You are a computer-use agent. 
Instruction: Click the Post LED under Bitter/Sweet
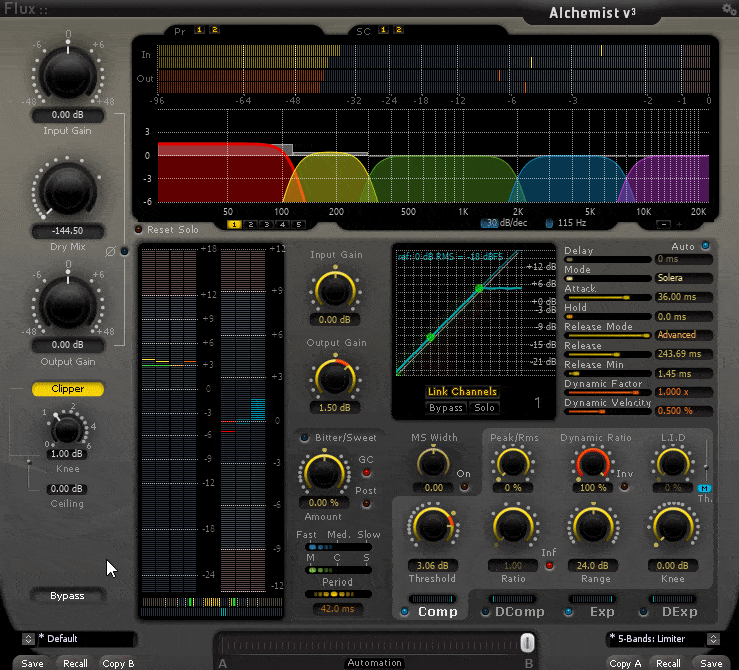(x=367, y=503)
